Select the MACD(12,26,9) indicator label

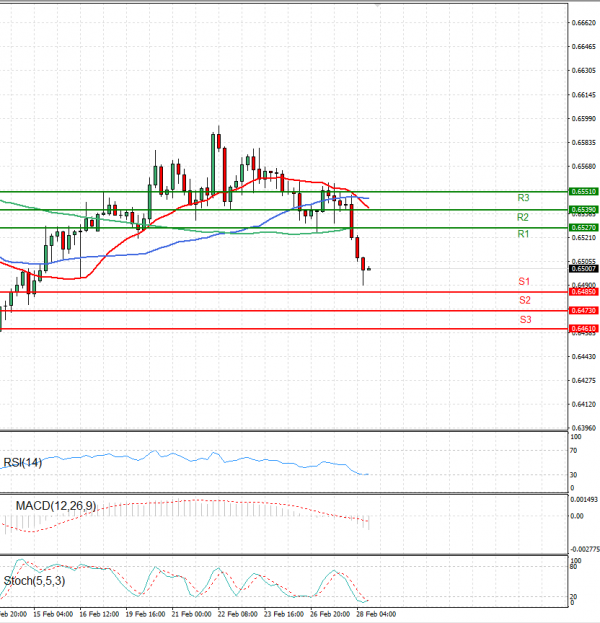click(x=56, y=506)
